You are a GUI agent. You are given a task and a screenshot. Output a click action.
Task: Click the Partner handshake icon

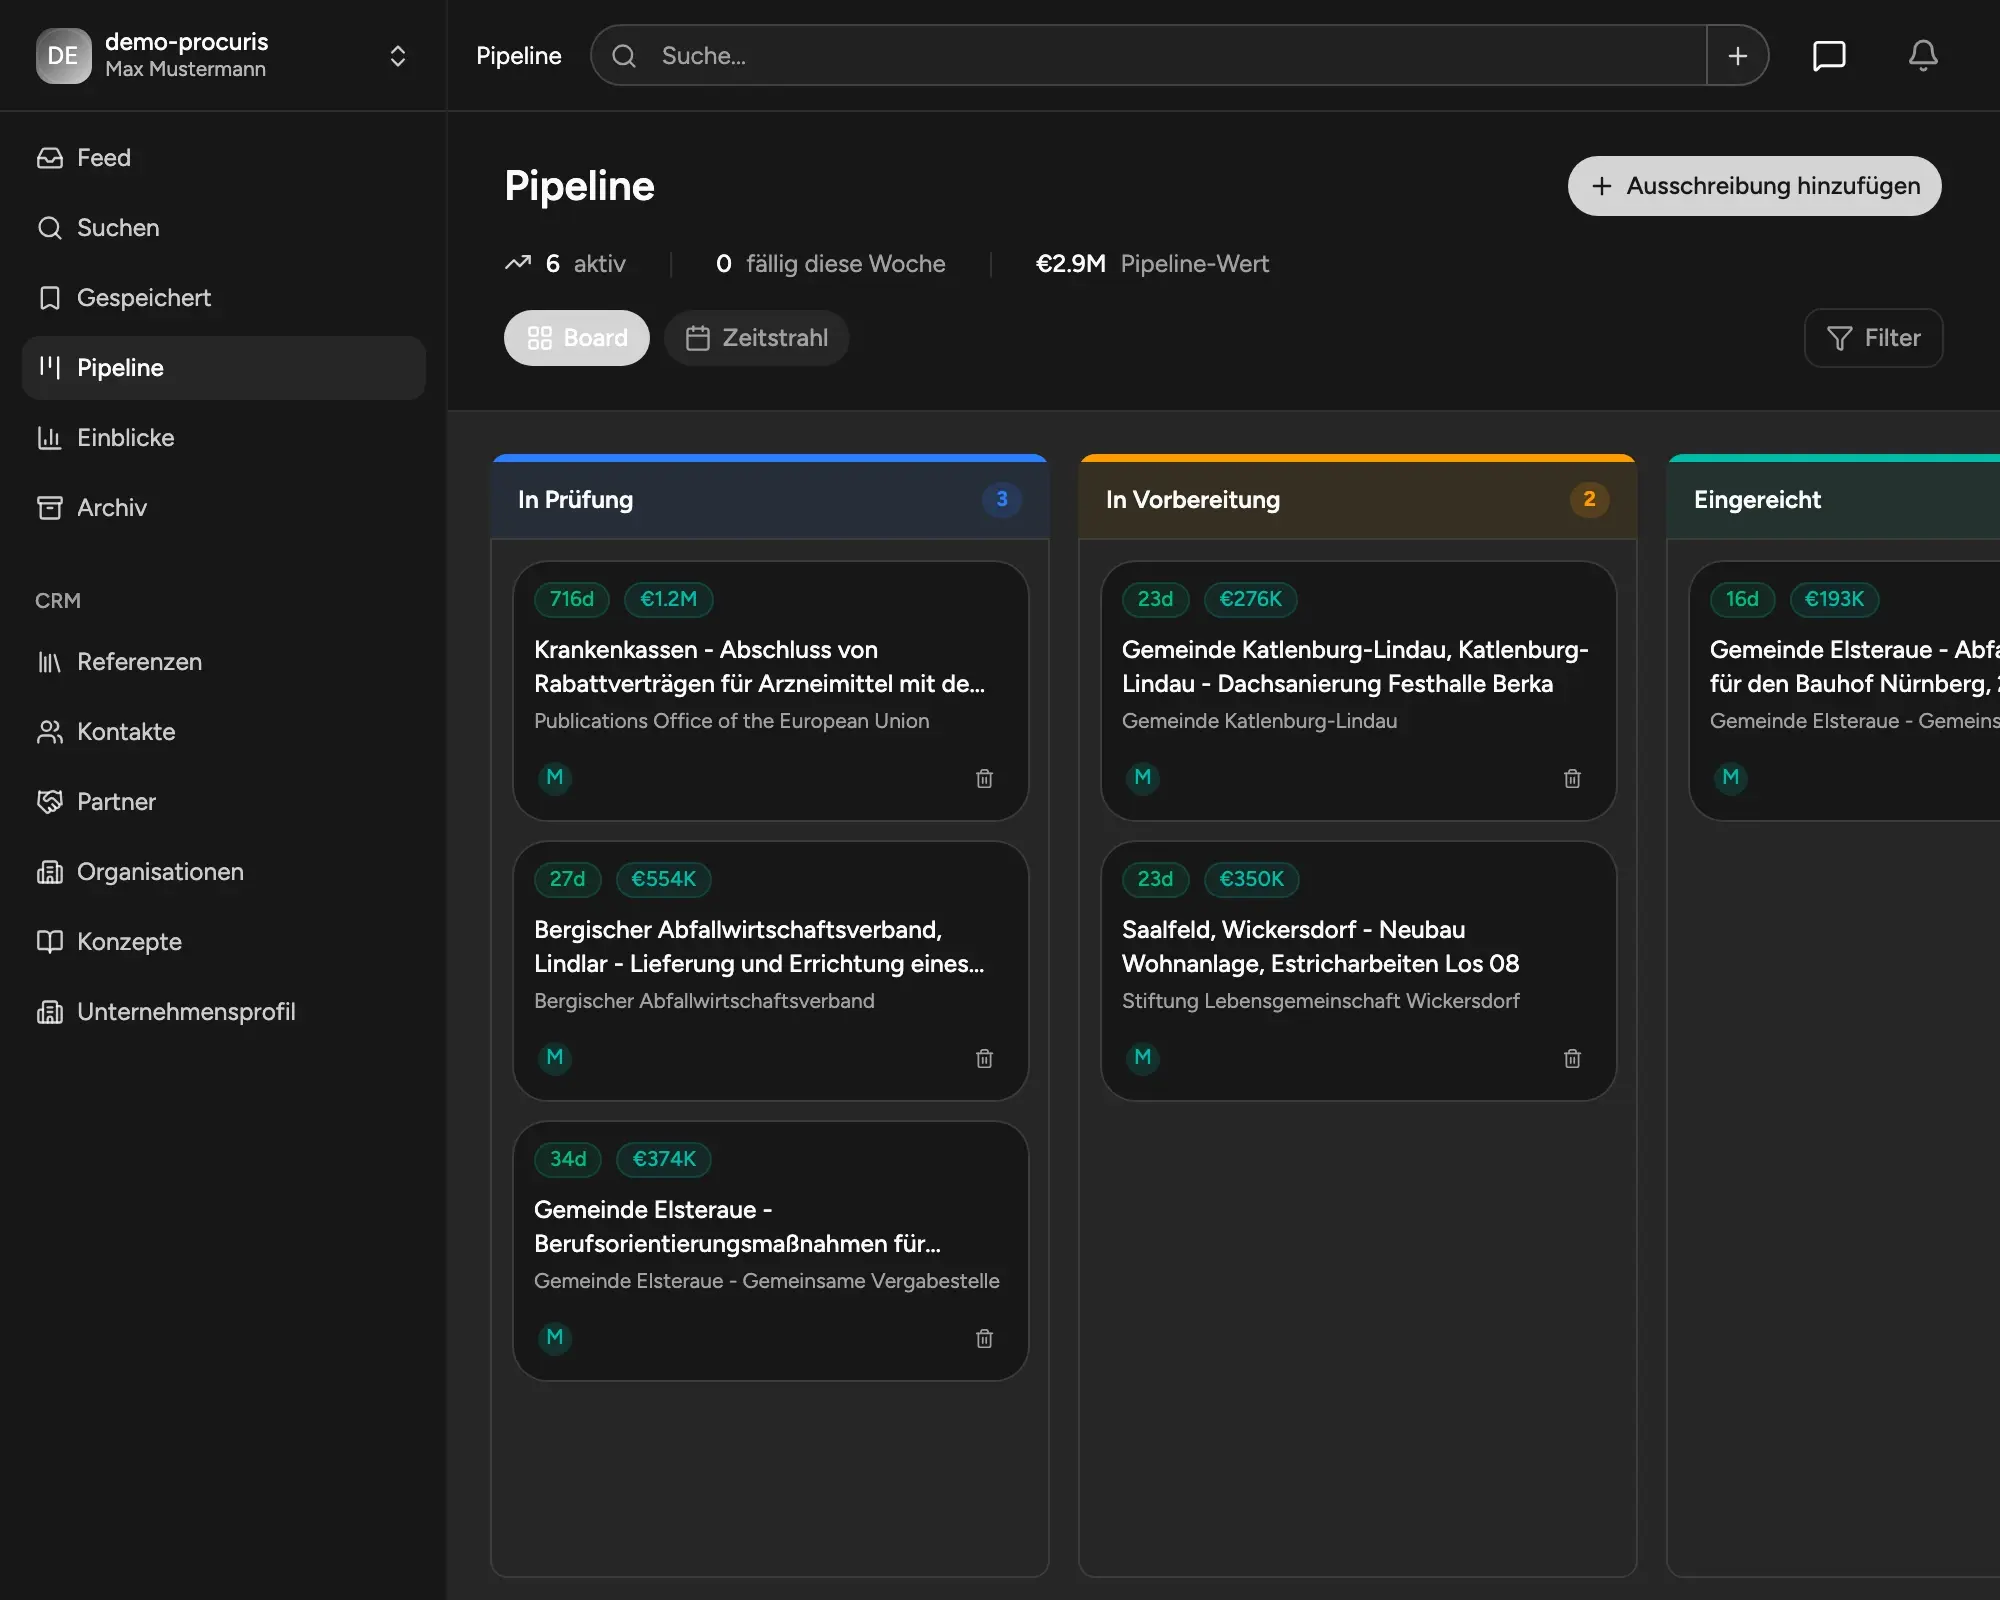(x=49, y=802)
